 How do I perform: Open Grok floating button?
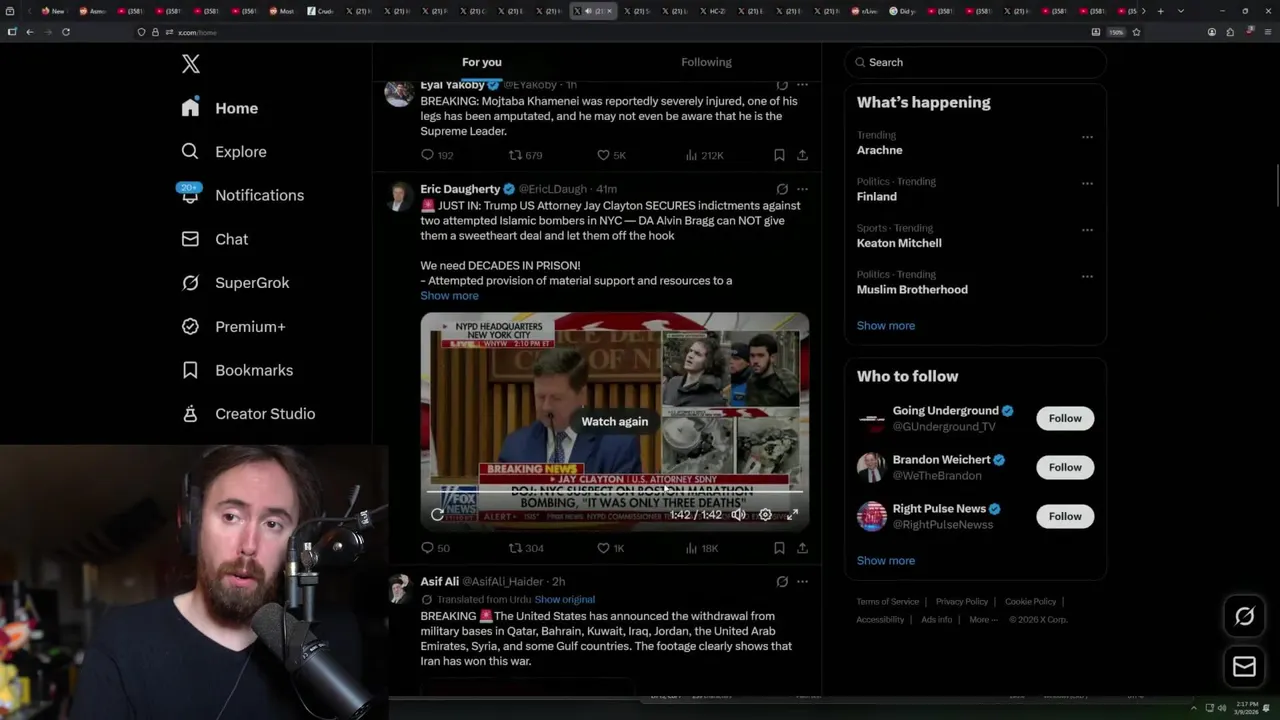click(1244, 617)
